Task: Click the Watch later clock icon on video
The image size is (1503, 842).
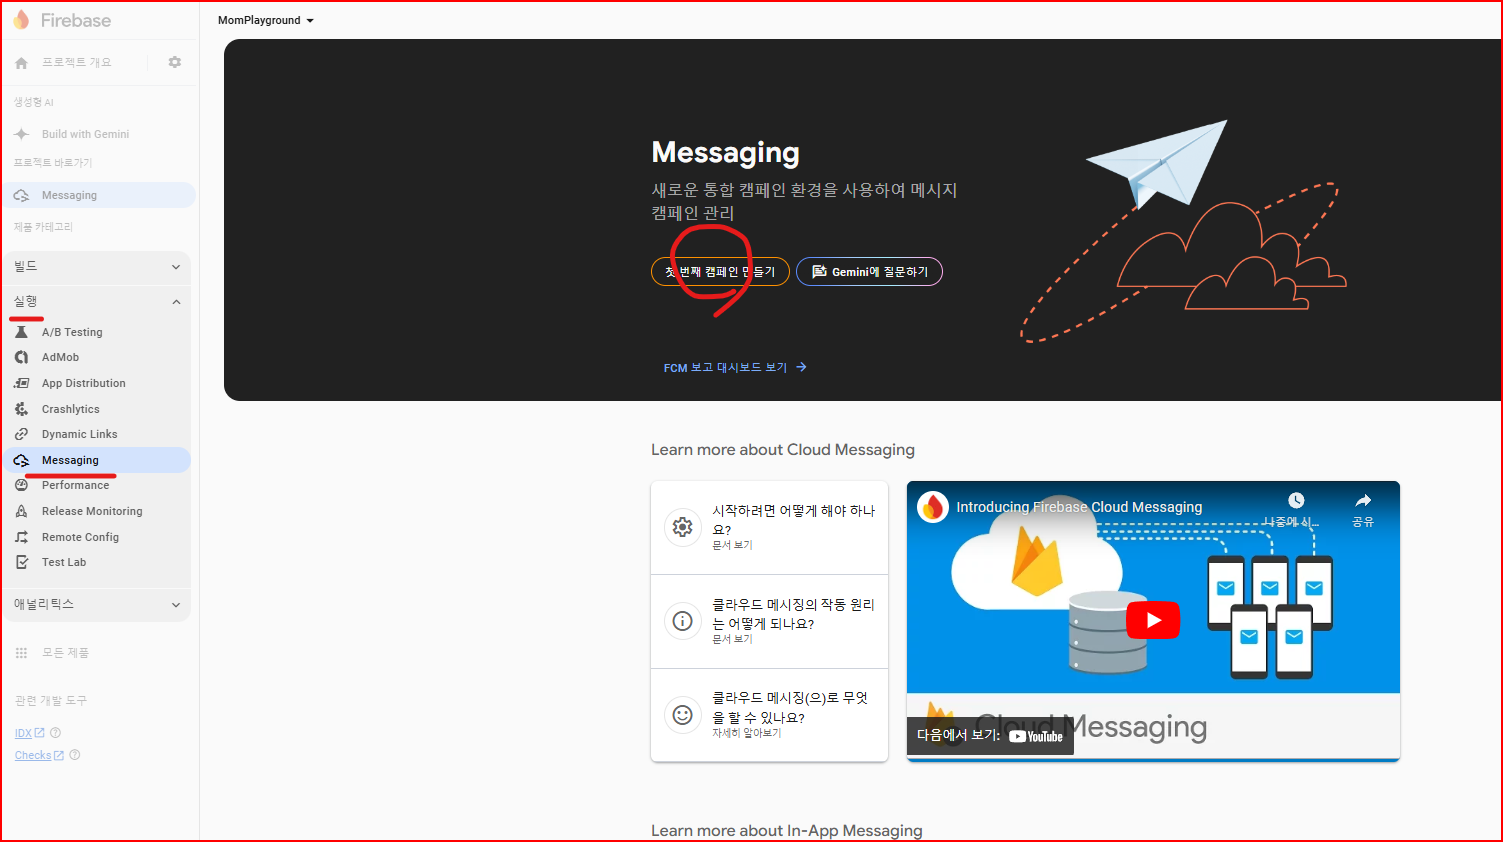Action: pos(1296,501)
